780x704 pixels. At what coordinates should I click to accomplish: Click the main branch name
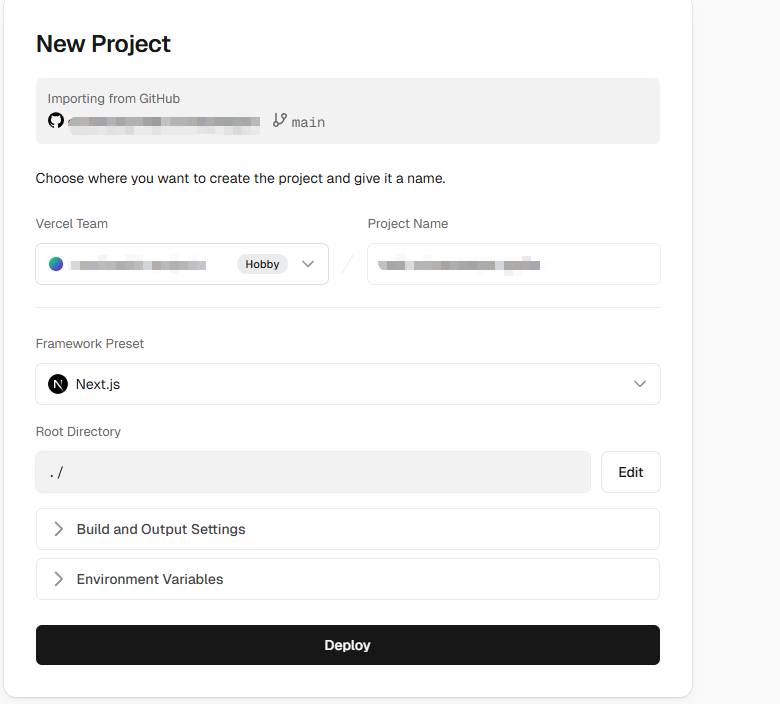point(308,122)
